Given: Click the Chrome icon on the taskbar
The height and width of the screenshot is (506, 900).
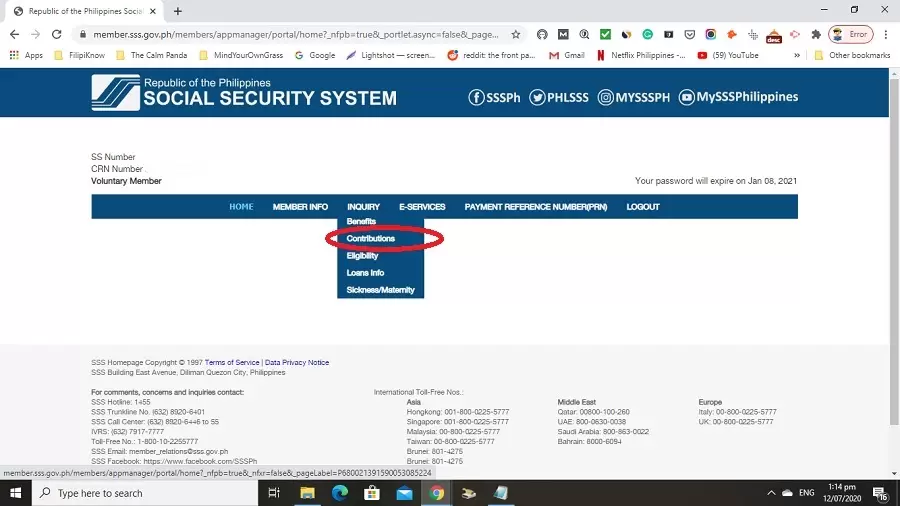Looking at the screenshot, I should click(x=436, y=493).
